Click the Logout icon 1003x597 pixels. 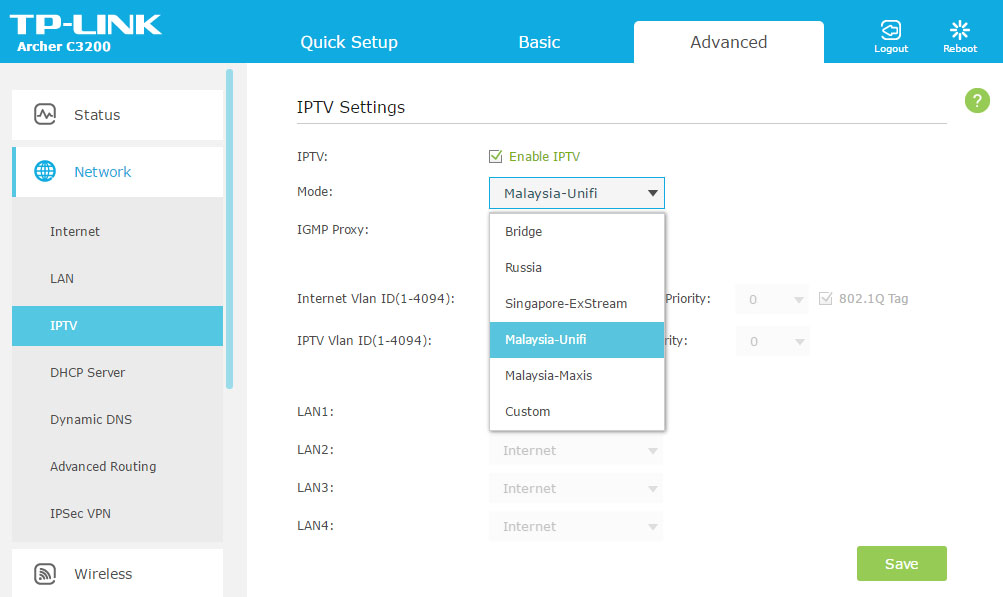(x=890, y=30)
